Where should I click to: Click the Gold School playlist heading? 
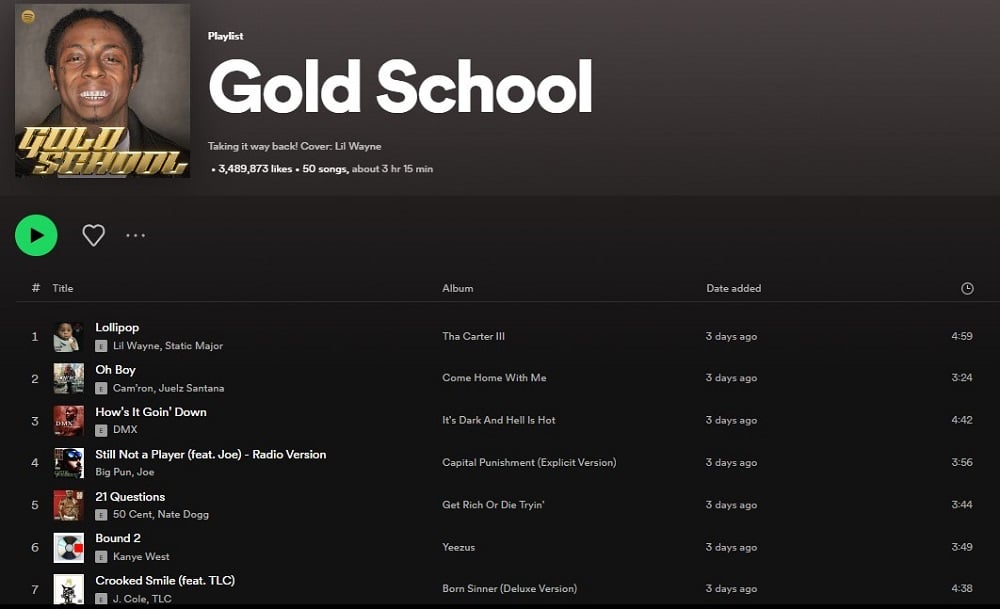pyautogui.click(x=401, y=86)
